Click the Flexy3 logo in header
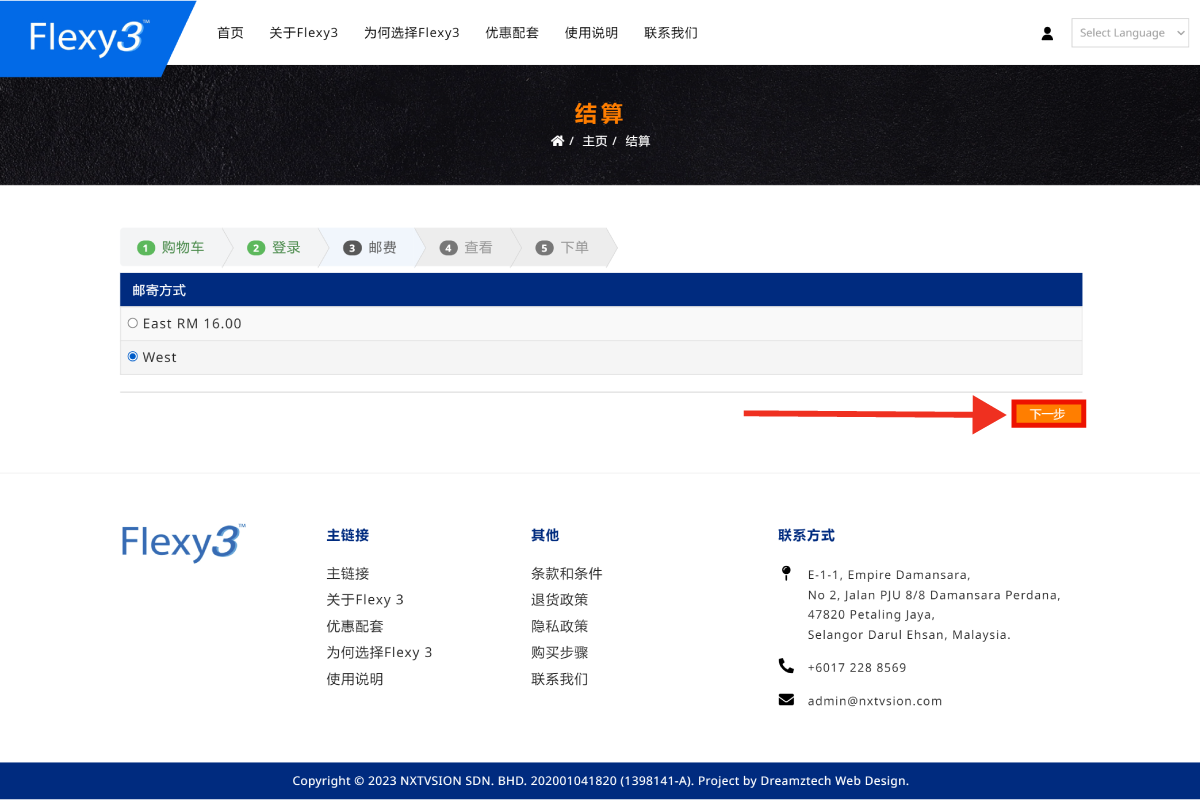1200x800 pixels. tap(90, 37)
